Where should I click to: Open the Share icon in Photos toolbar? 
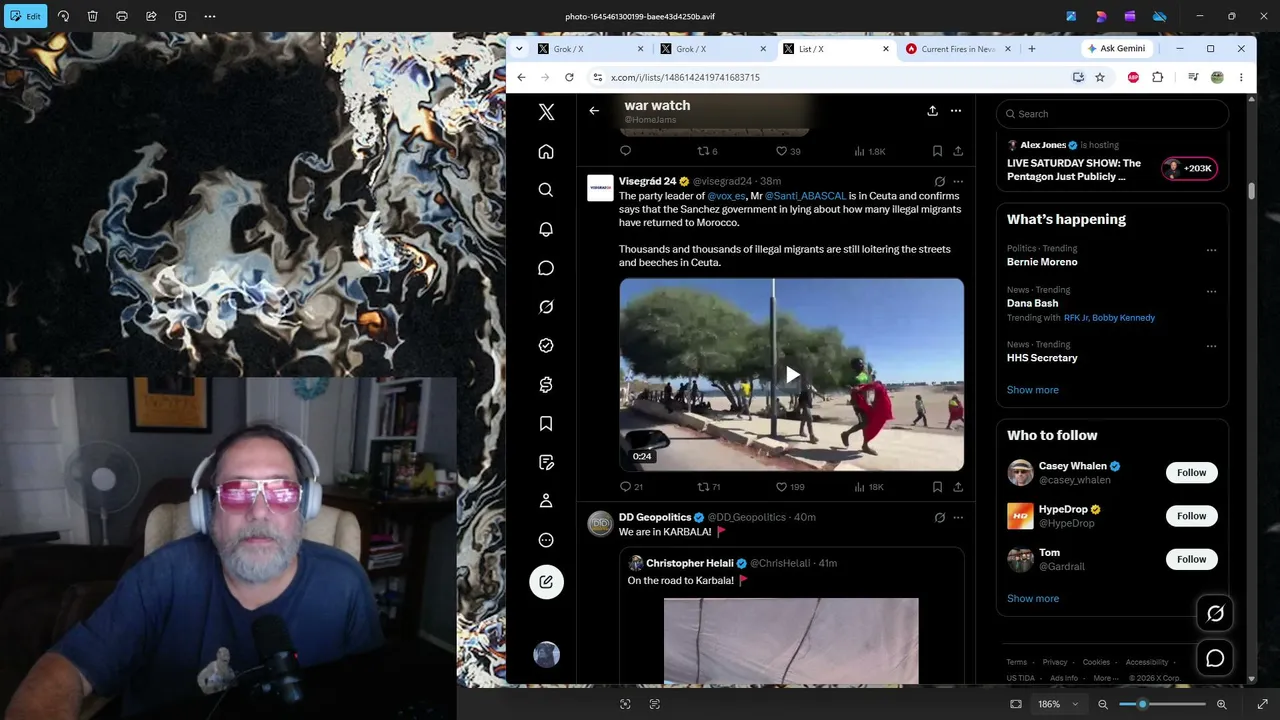click(151, 16)
